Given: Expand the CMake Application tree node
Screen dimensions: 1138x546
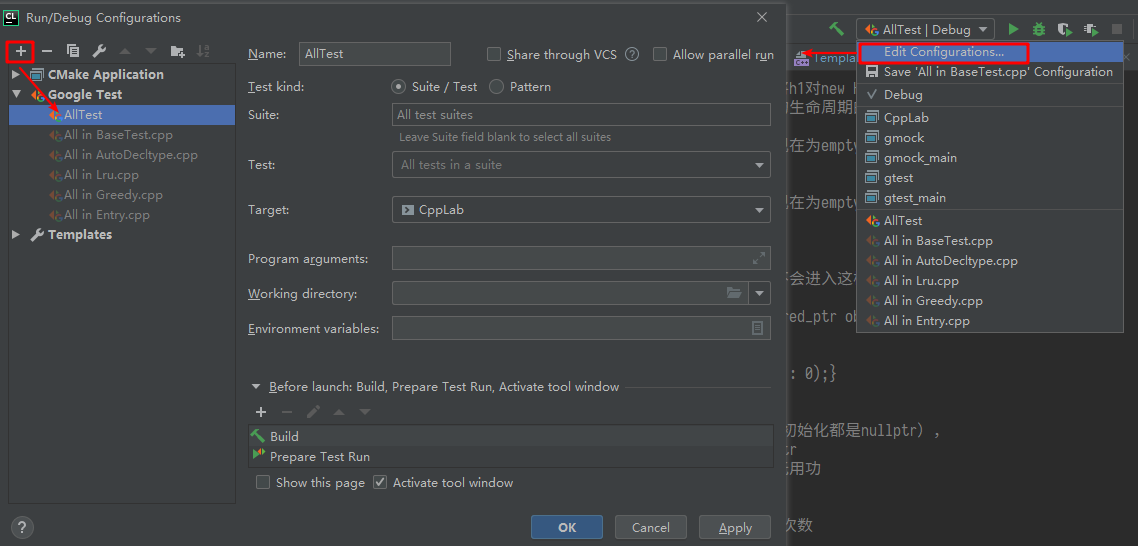Looking at the screenshot, I should [16, 75].
